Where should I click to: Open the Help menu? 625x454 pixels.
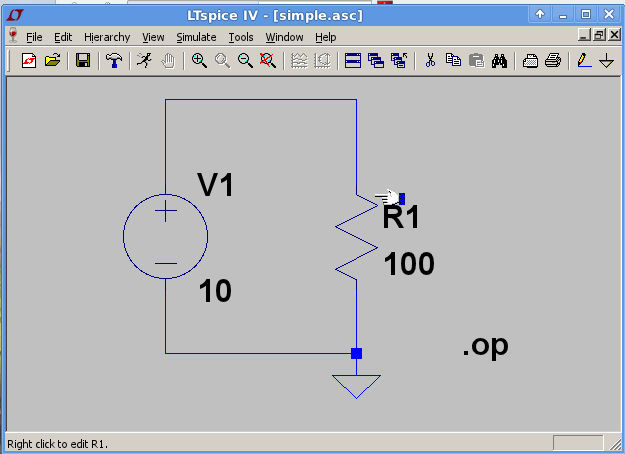(326, 37)
